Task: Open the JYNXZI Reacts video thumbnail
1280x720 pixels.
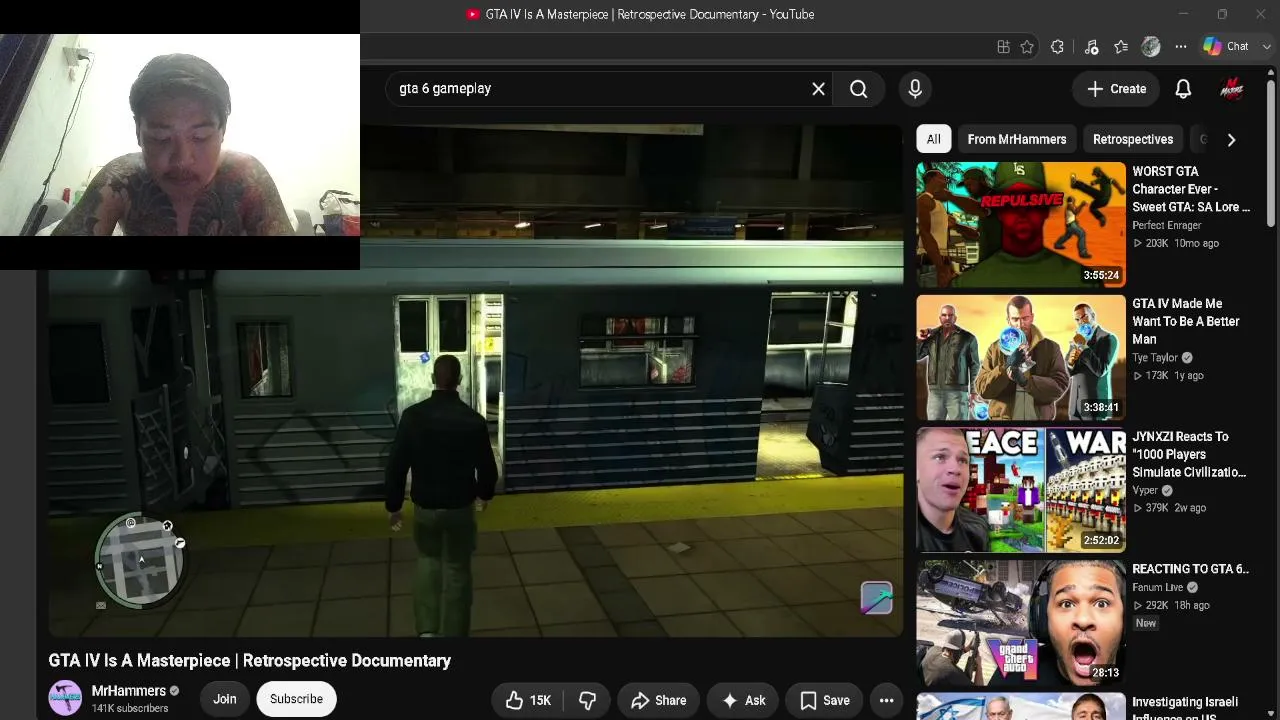Action: (1021, 490)
